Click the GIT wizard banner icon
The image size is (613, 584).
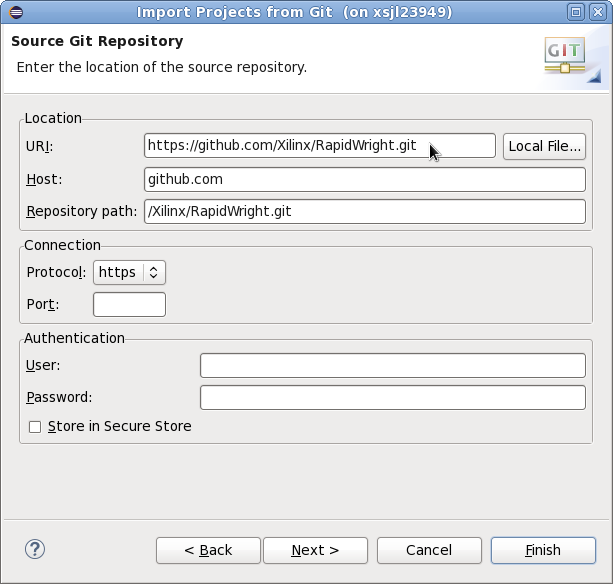click(x=573, y=60)
